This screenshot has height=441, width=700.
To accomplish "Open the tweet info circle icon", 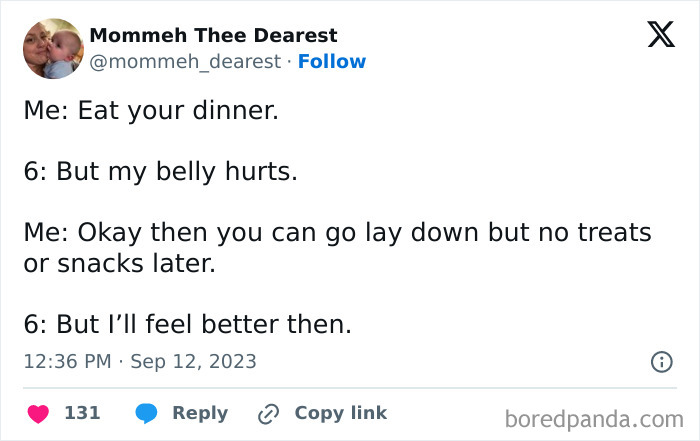I will pos(661,363).
